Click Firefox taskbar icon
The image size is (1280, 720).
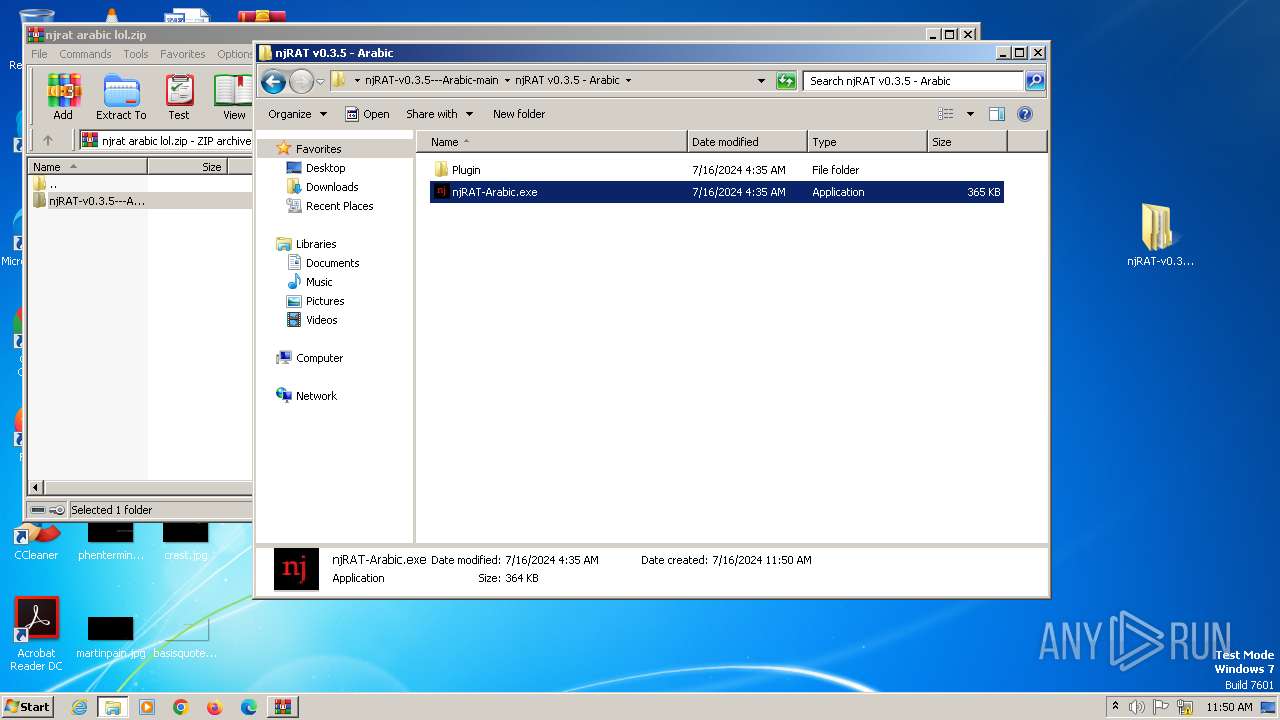tap(214, 707)
